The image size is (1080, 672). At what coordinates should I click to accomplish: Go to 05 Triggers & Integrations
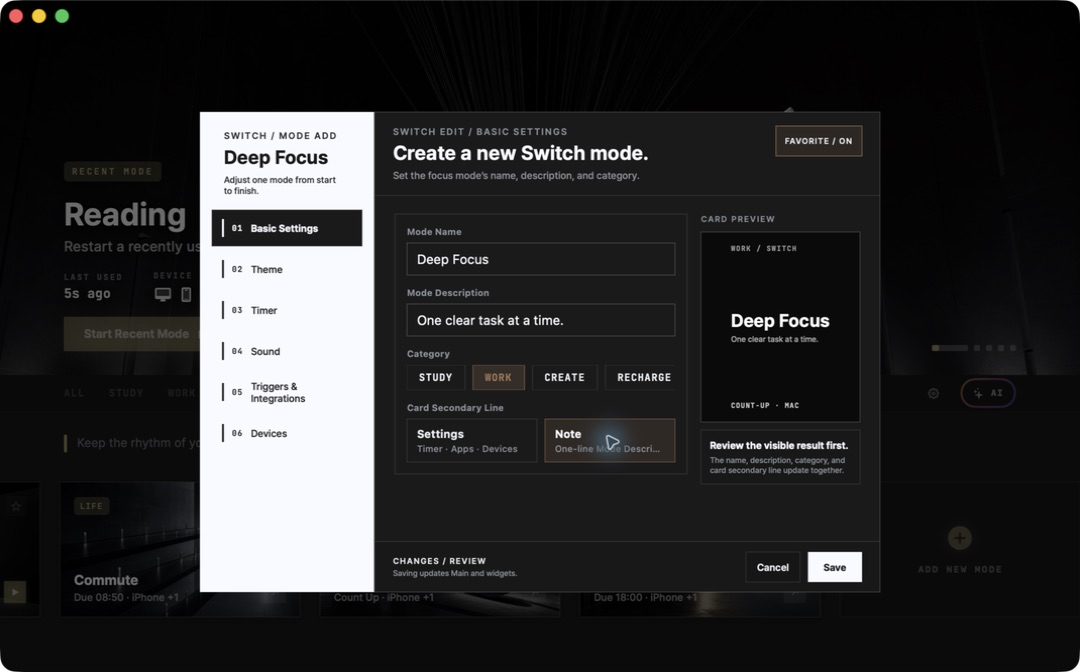287,392
